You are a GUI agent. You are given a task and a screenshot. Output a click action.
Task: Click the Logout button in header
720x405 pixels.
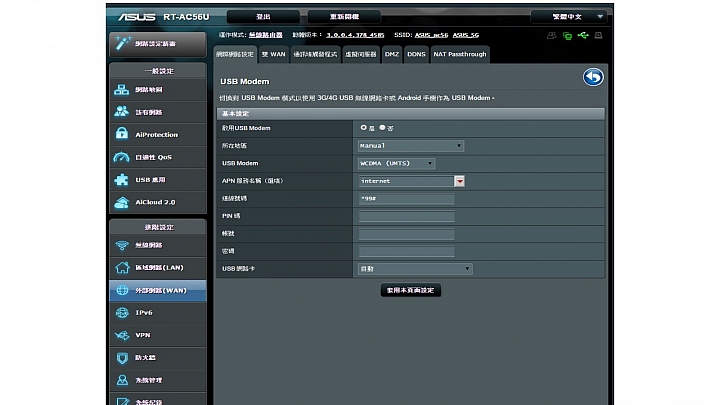pos(263,17)
